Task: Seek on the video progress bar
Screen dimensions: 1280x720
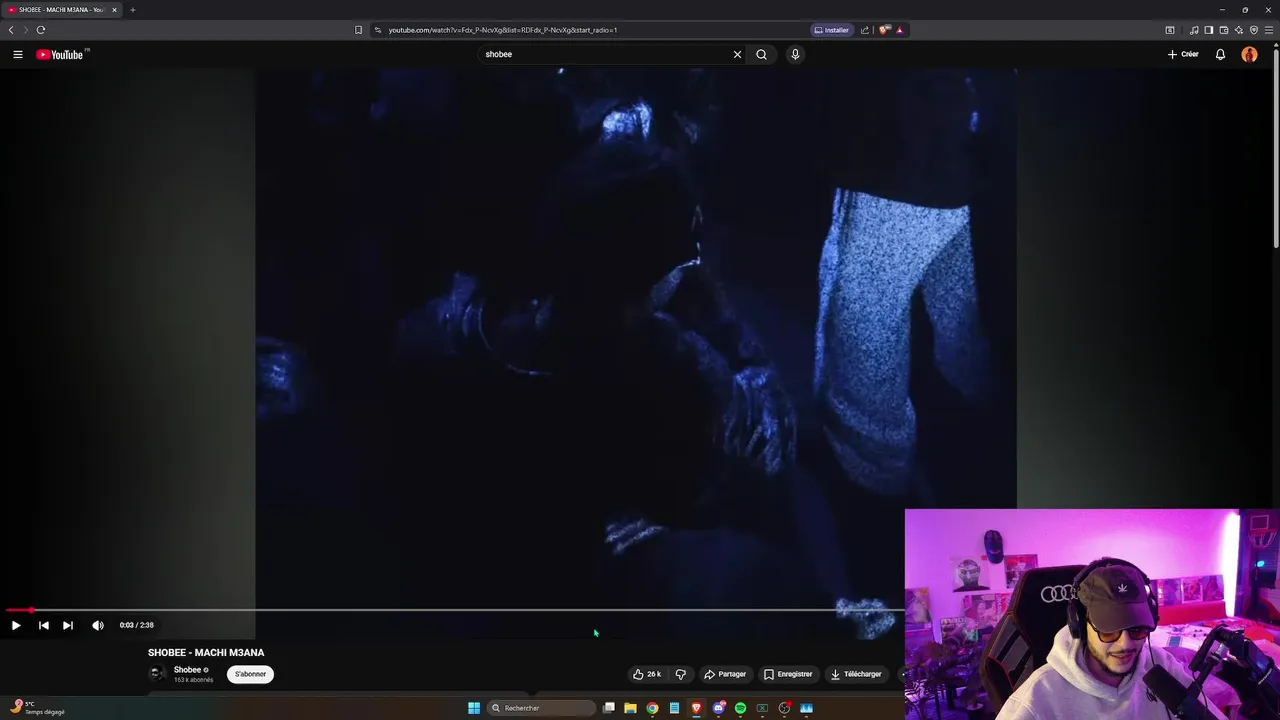Action: [x=453, y=610]
